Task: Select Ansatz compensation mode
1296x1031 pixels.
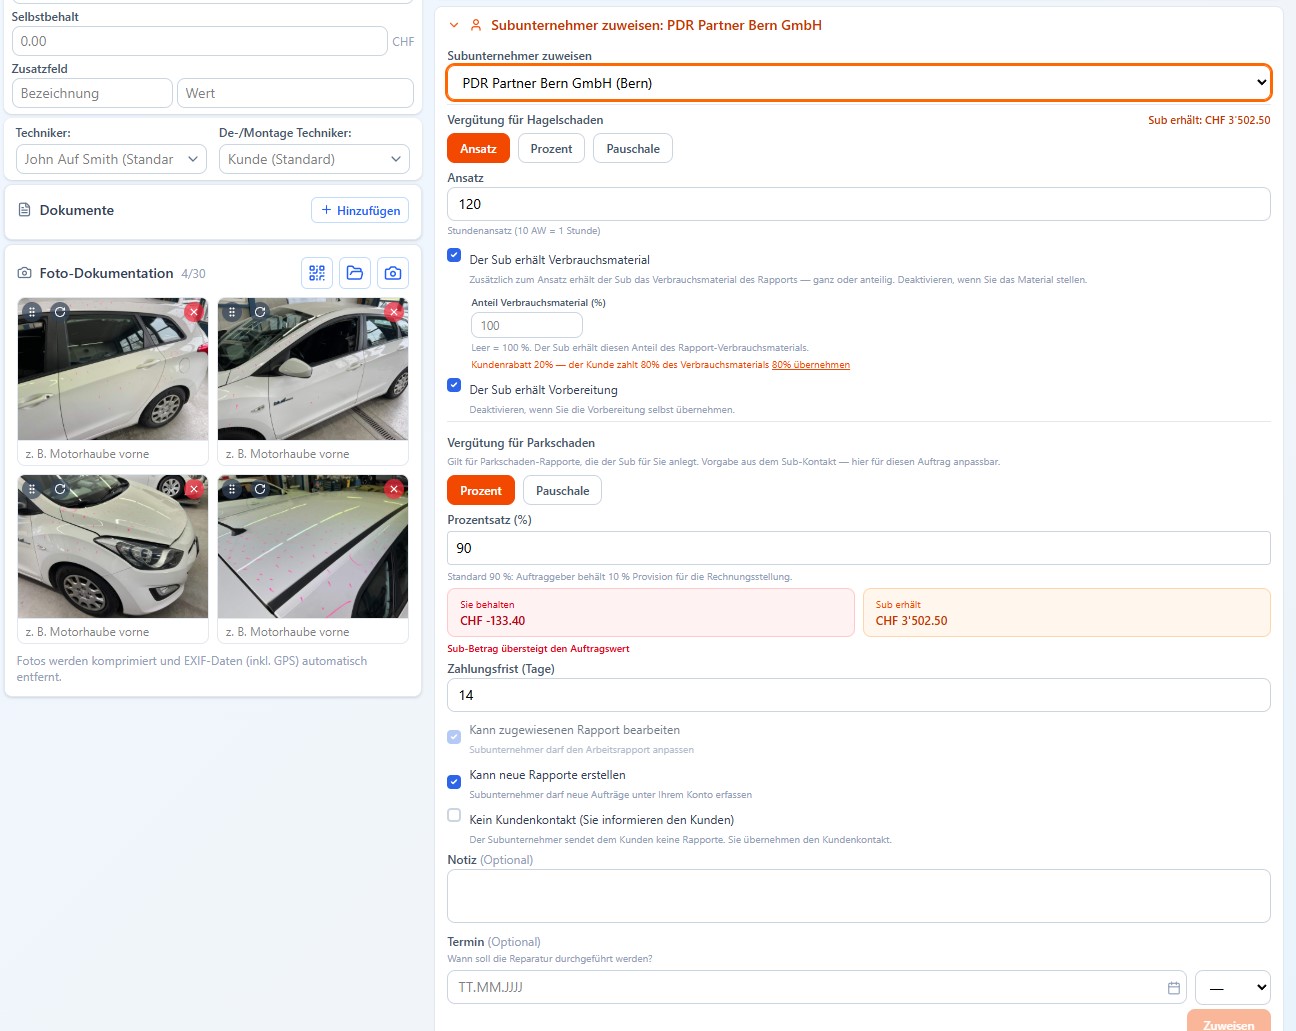Action: [478, 149]
